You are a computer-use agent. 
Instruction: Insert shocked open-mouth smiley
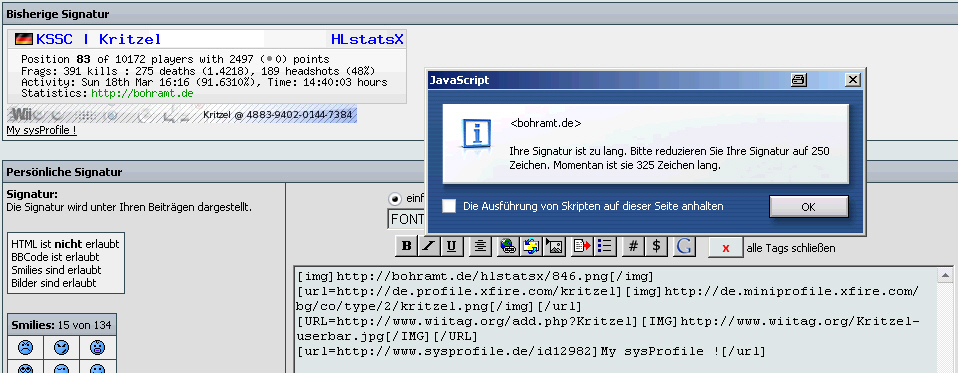[x=97, y=348]
